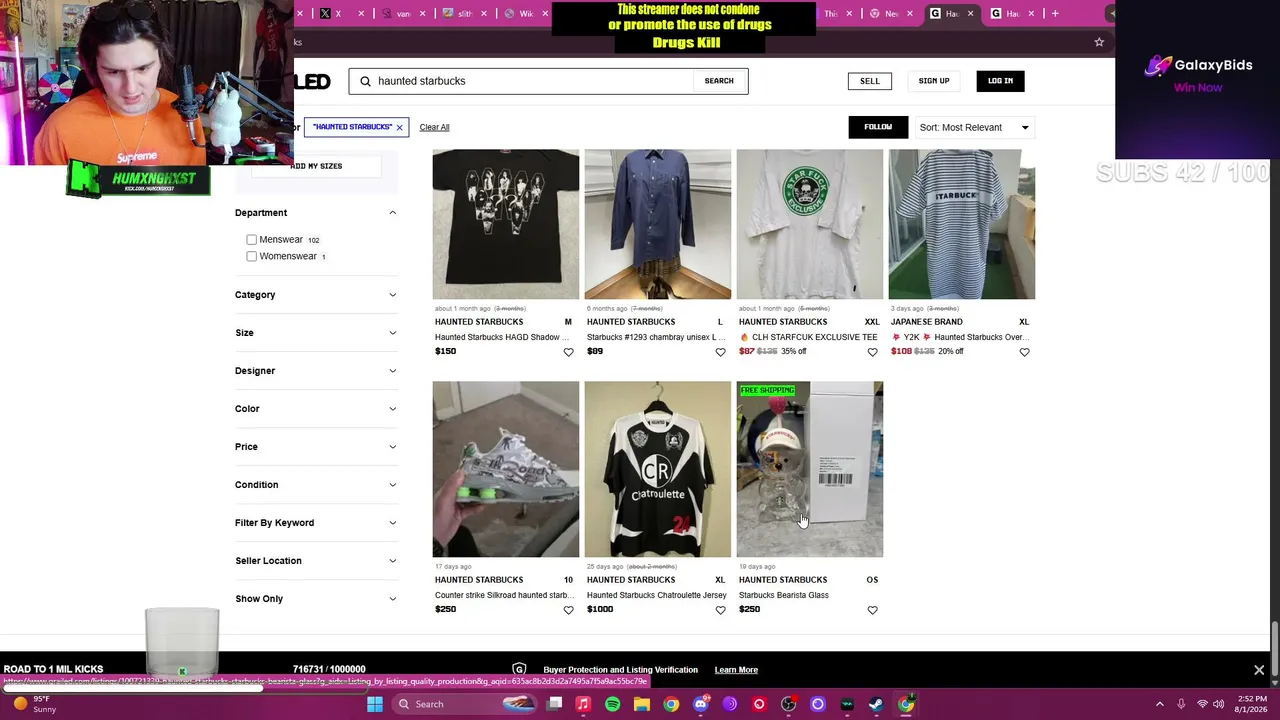This screenshot has height=720, width=1280.
Task: Click the SIGN UP link
Action: coord(934,81)
